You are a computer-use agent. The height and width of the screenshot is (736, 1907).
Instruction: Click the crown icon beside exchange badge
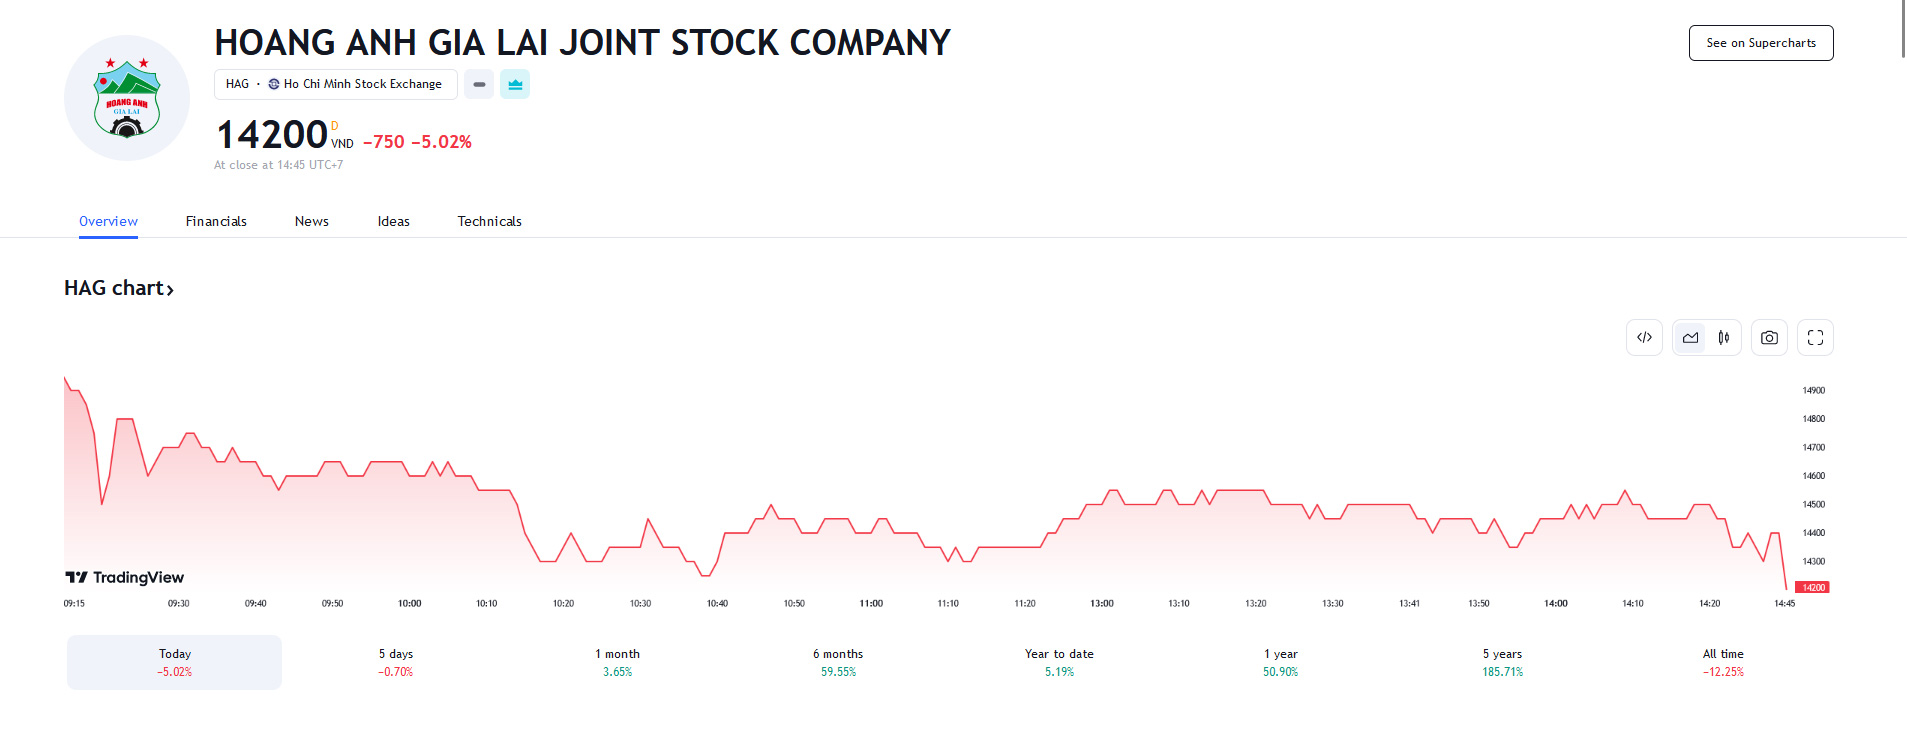coord(515,85)
